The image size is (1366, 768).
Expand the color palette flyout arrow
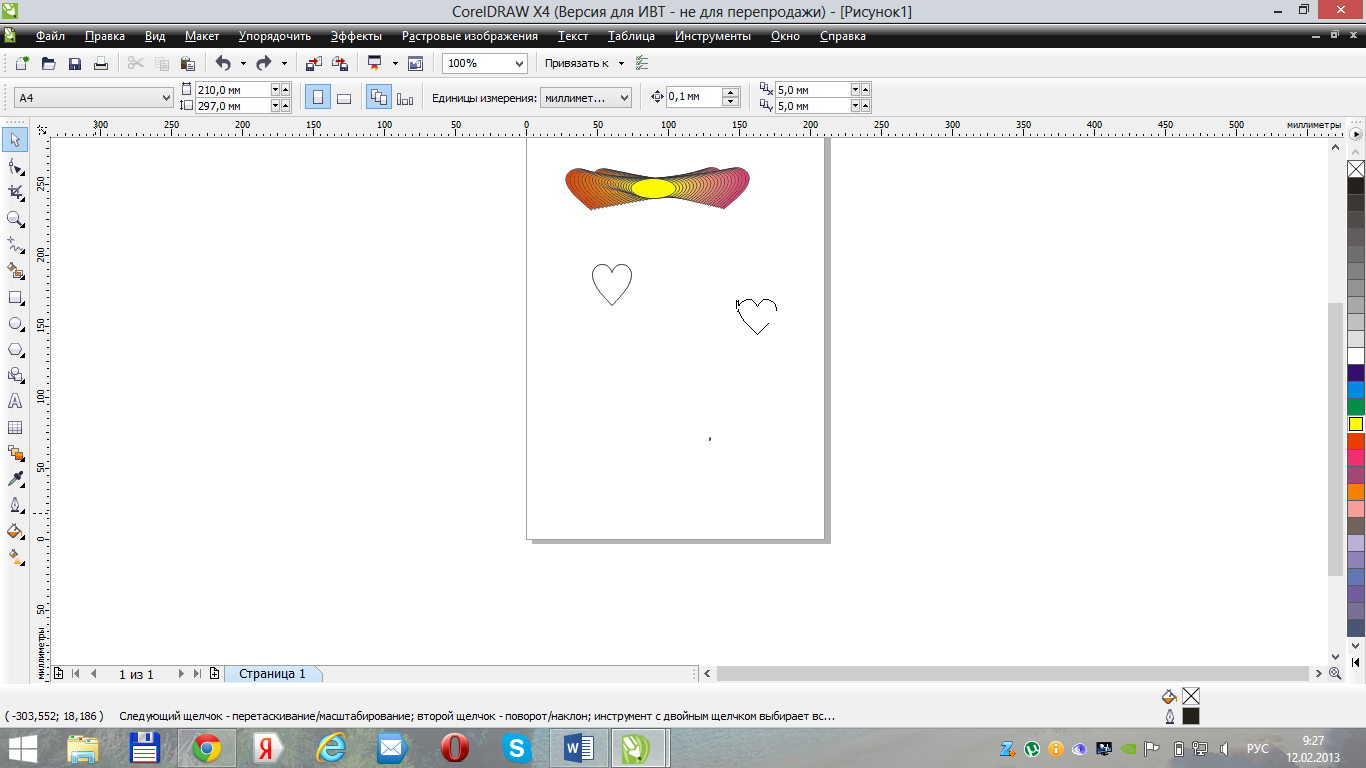pyautogui.click(x=1356, y=133)
